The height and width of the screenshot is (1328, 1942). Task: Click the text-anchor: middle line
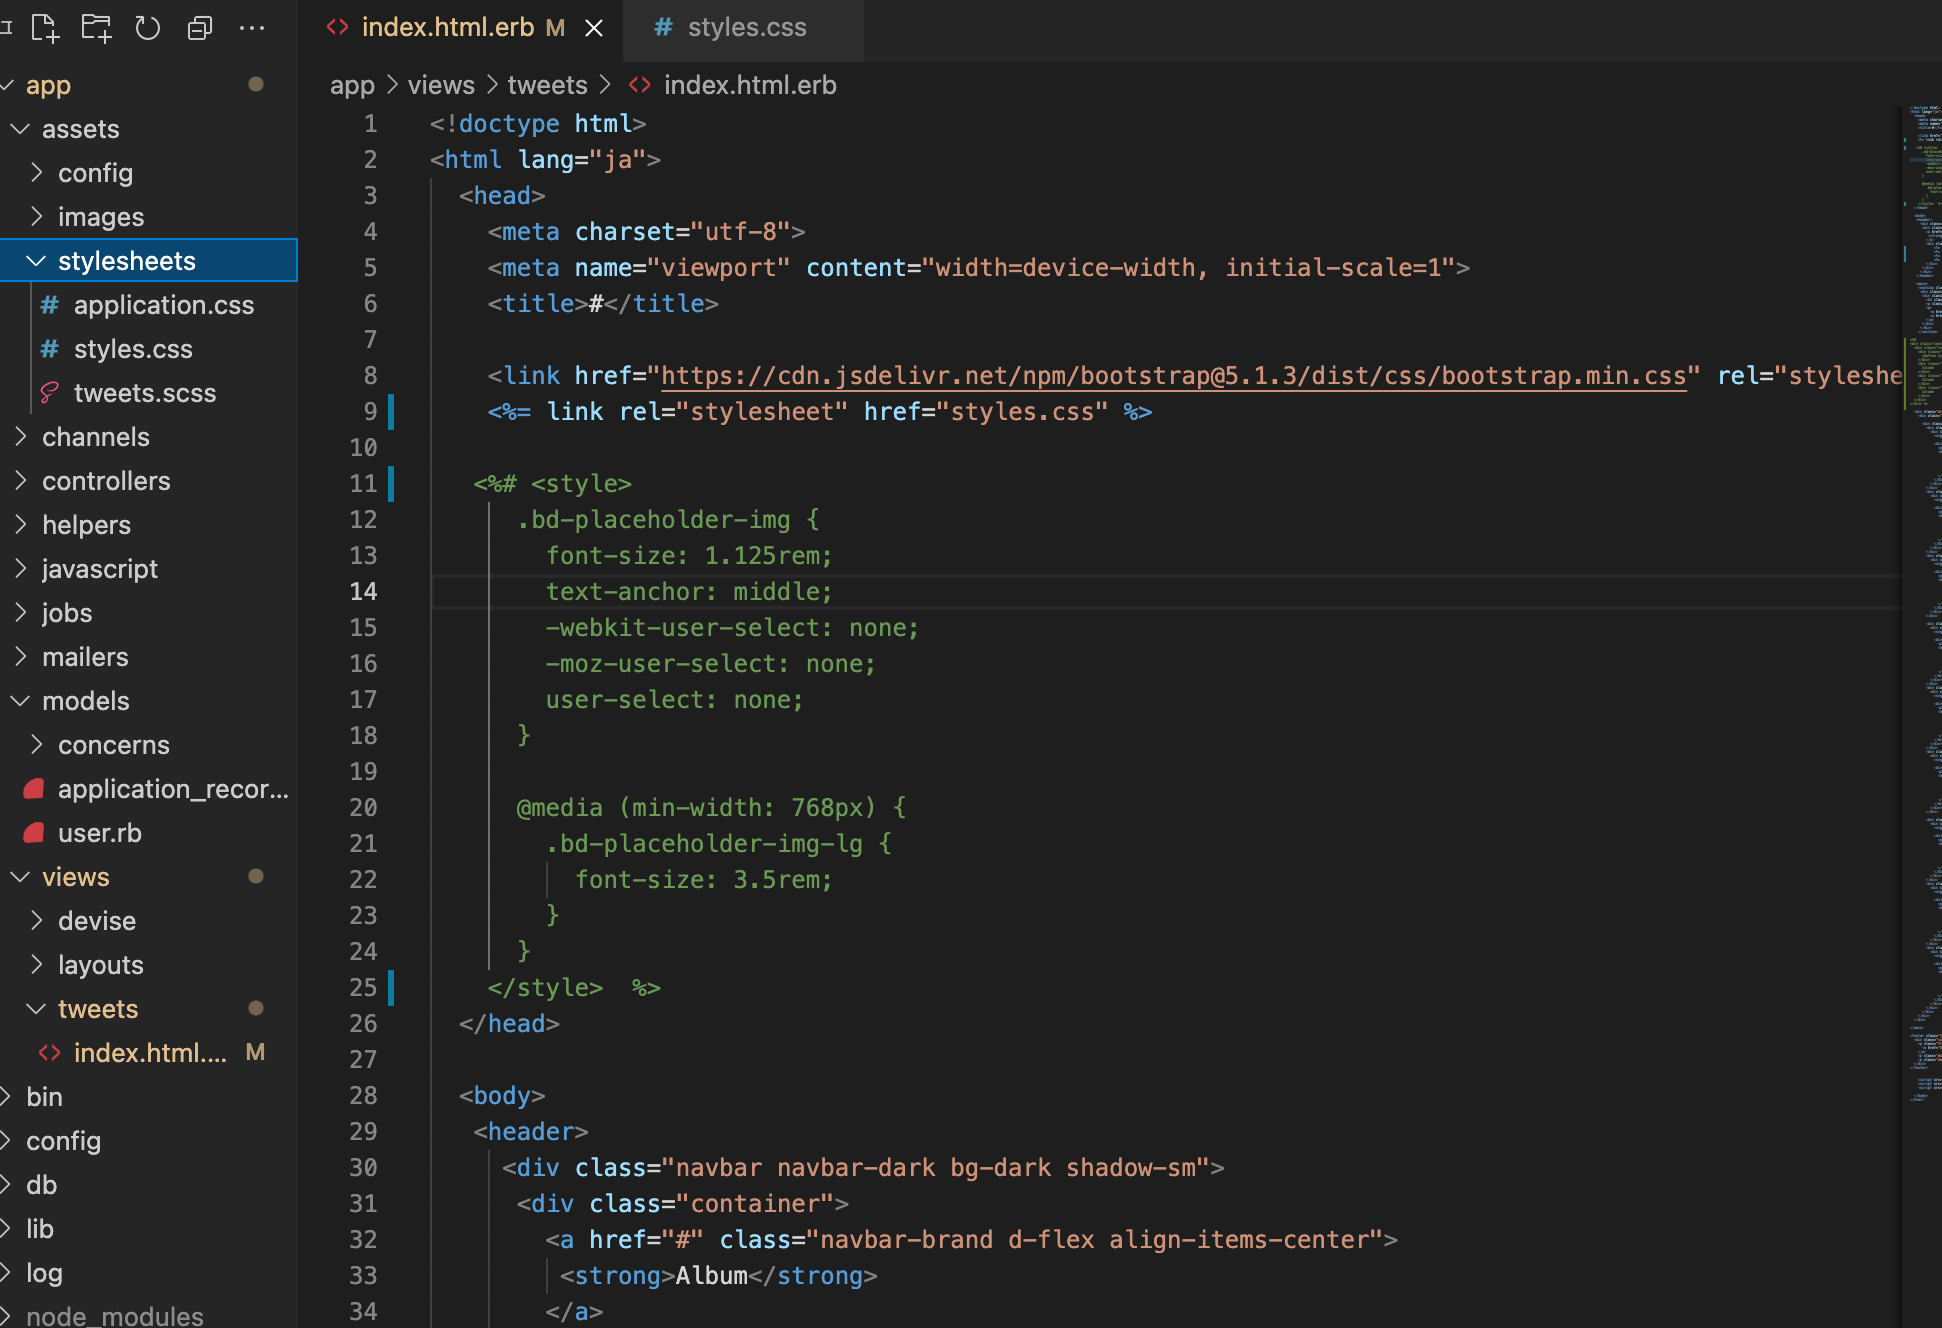(689, 592)
